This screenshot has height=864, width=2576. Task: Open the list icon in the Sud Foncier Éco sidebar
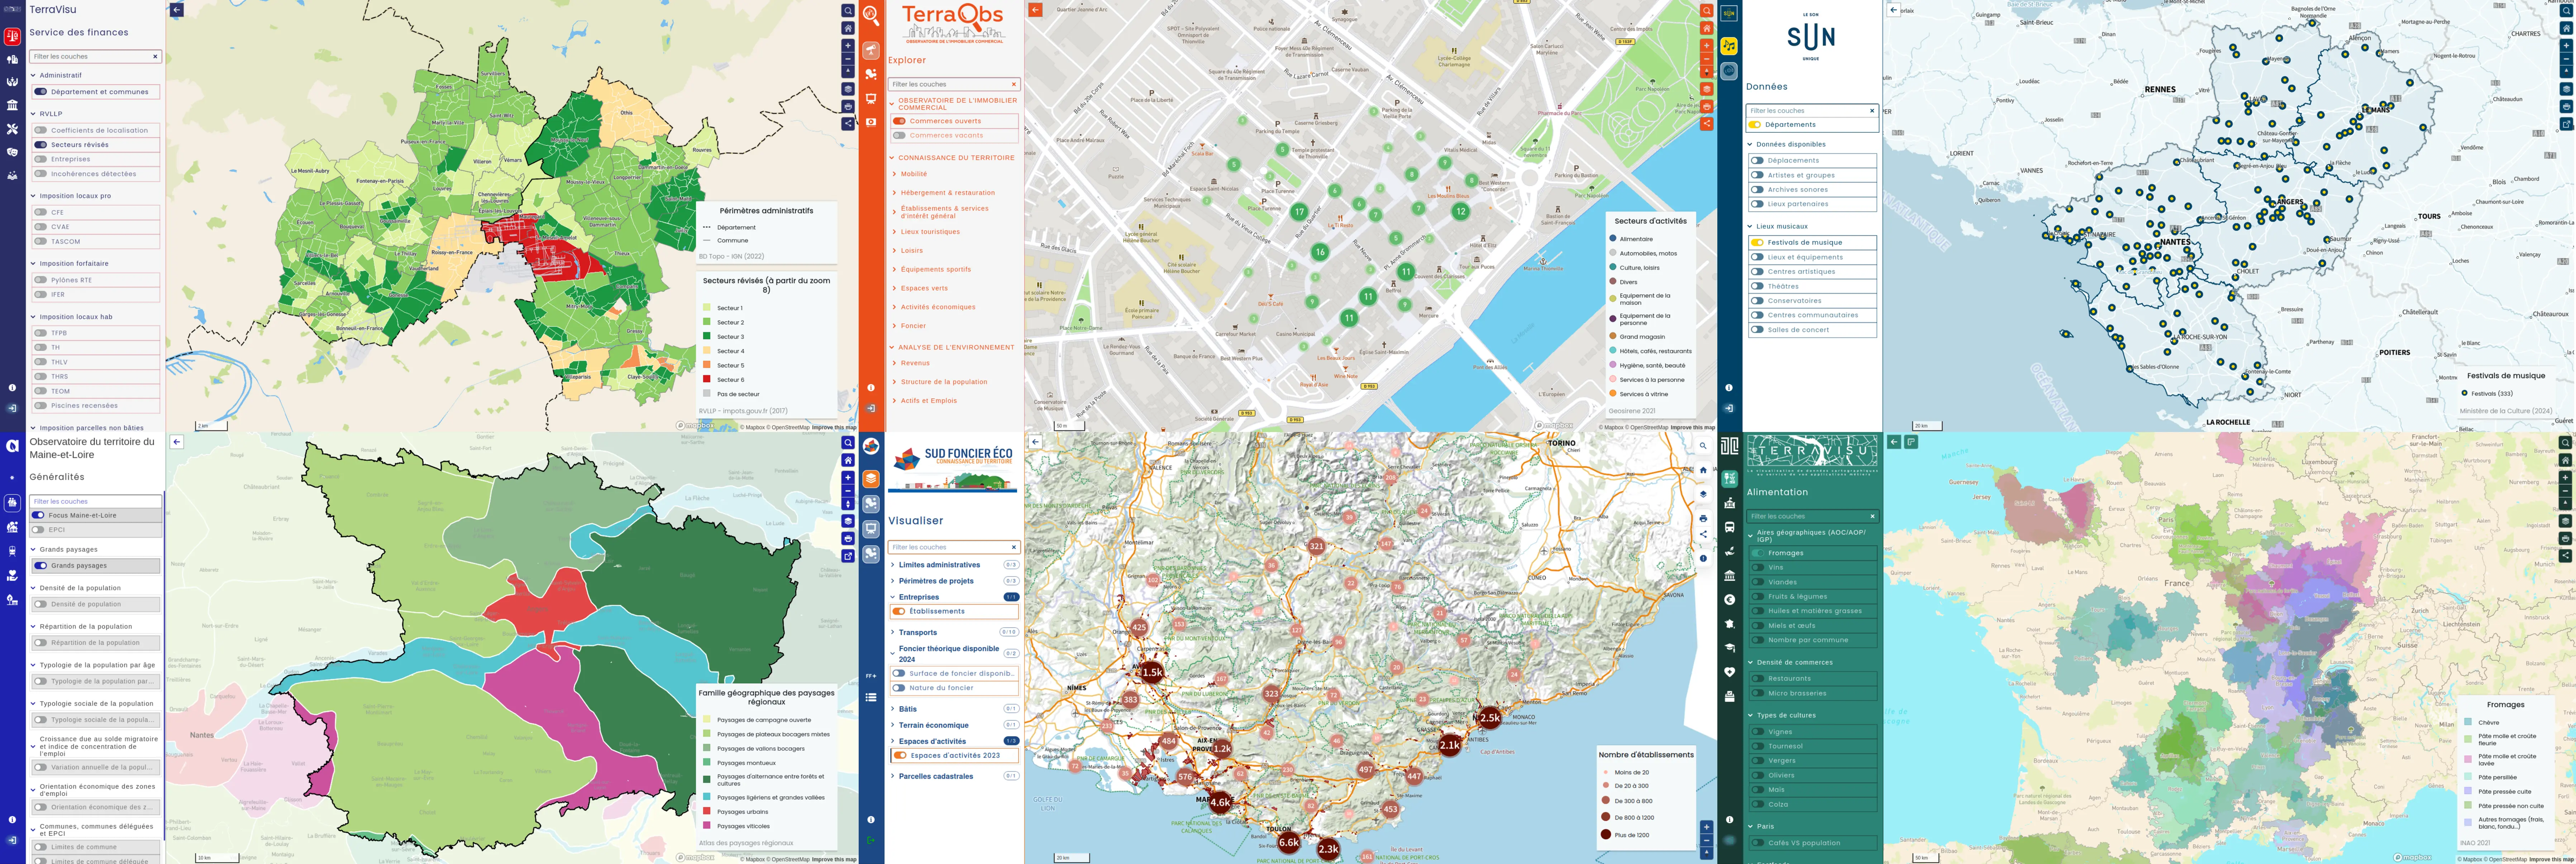tap(871, 697)
